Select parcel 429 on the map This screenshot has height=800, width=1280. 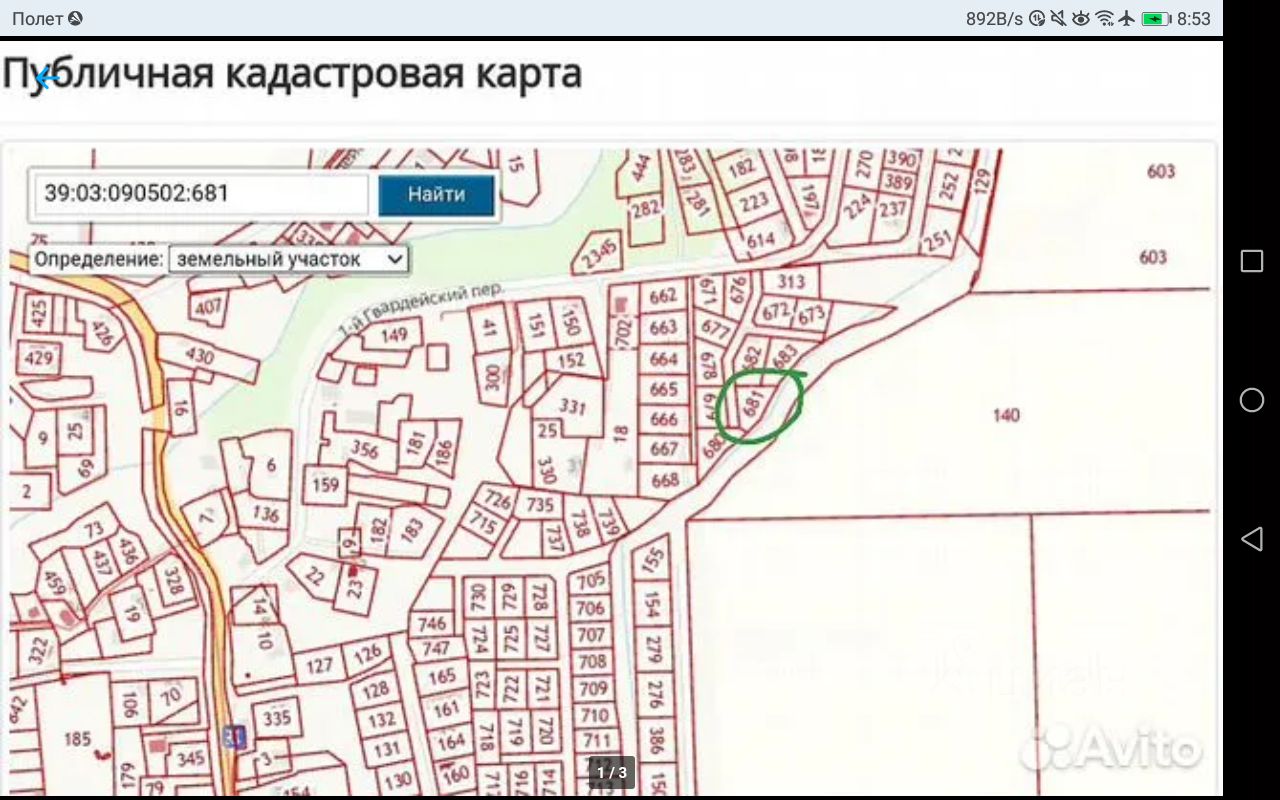point(38,358)
